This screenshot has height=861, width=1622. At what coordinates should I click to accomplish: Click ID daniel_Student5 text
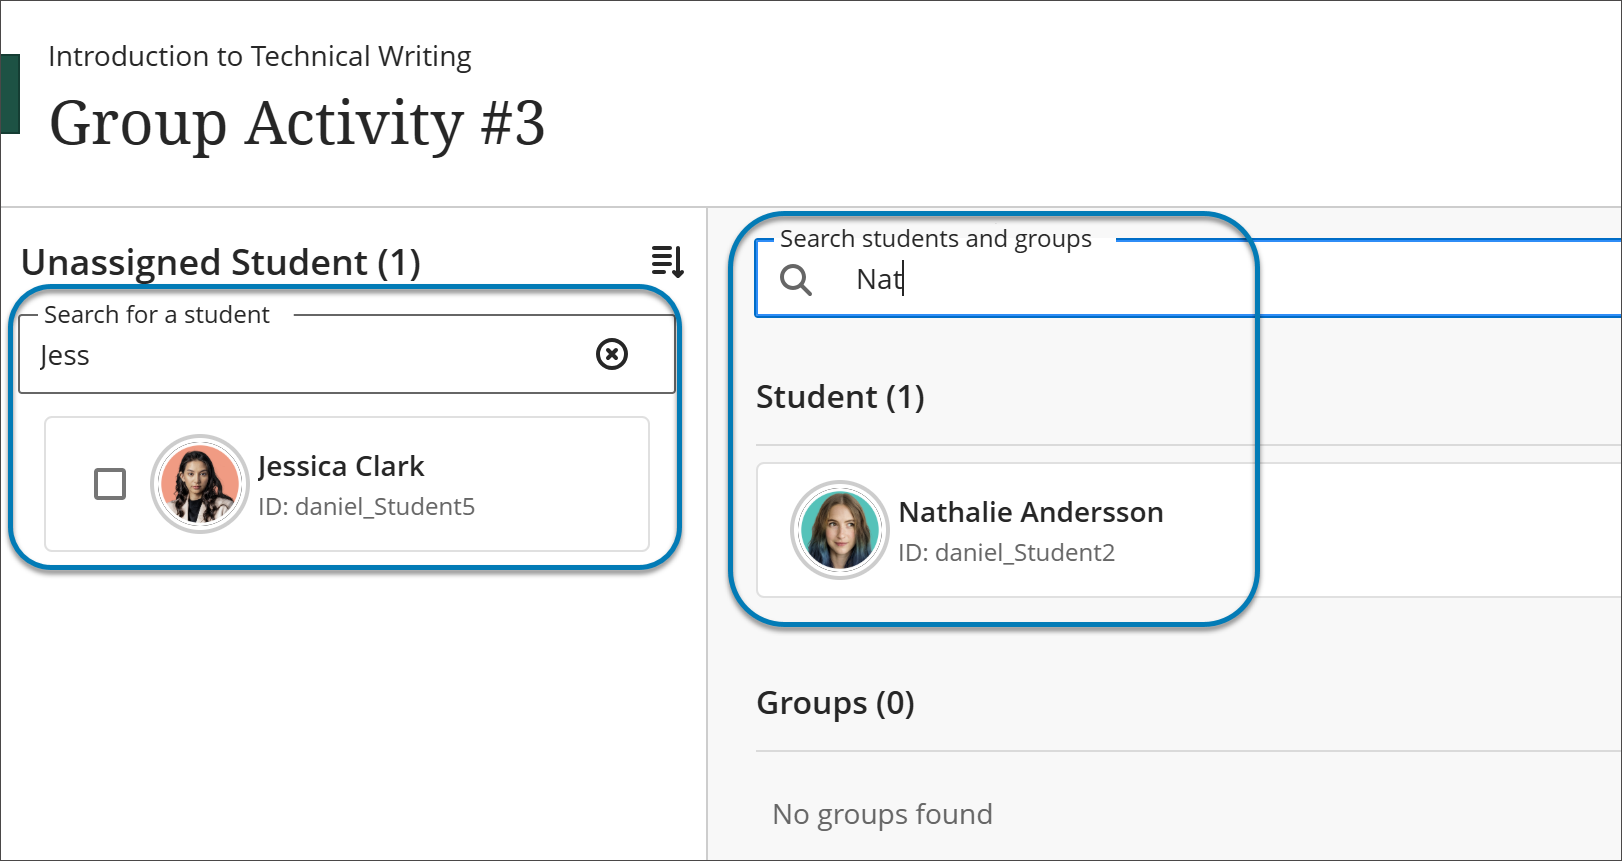click(366, 507)
